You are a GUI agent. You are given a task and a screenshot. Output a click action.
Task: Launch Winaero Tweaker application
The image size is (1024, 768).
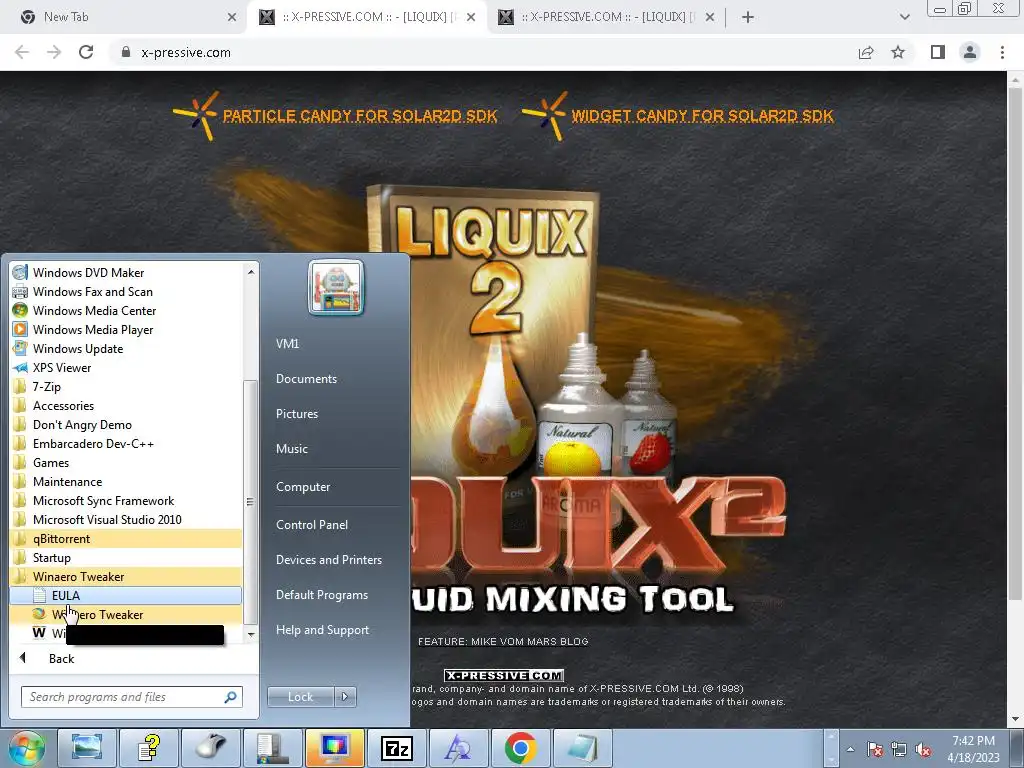coord(126,614)
